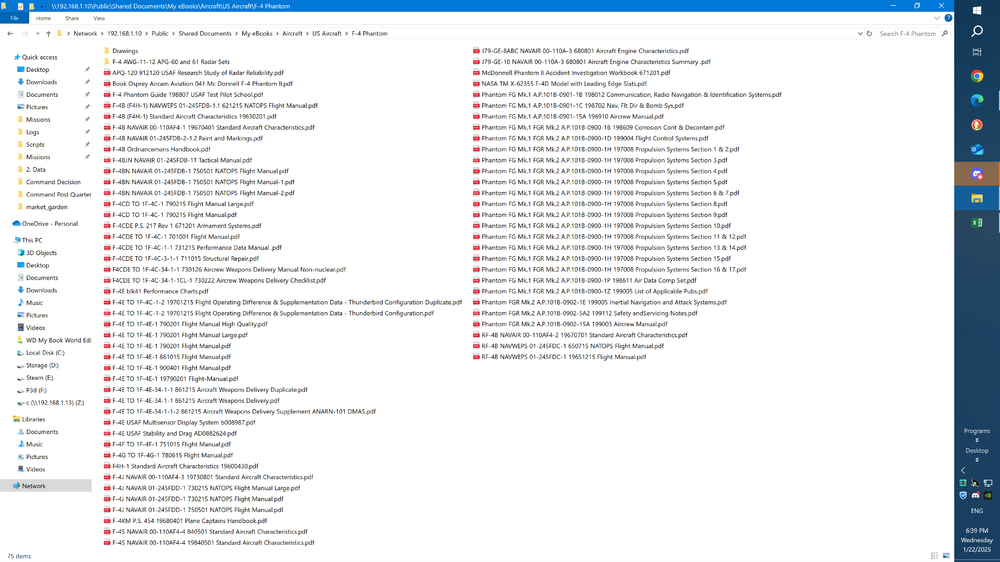Image resolution: width=1000 pixels, height=562 pixels.
Task: Select Book Osprey Aircam Aviation 041 Phantom II.pdf
Action: click(198, 84)
